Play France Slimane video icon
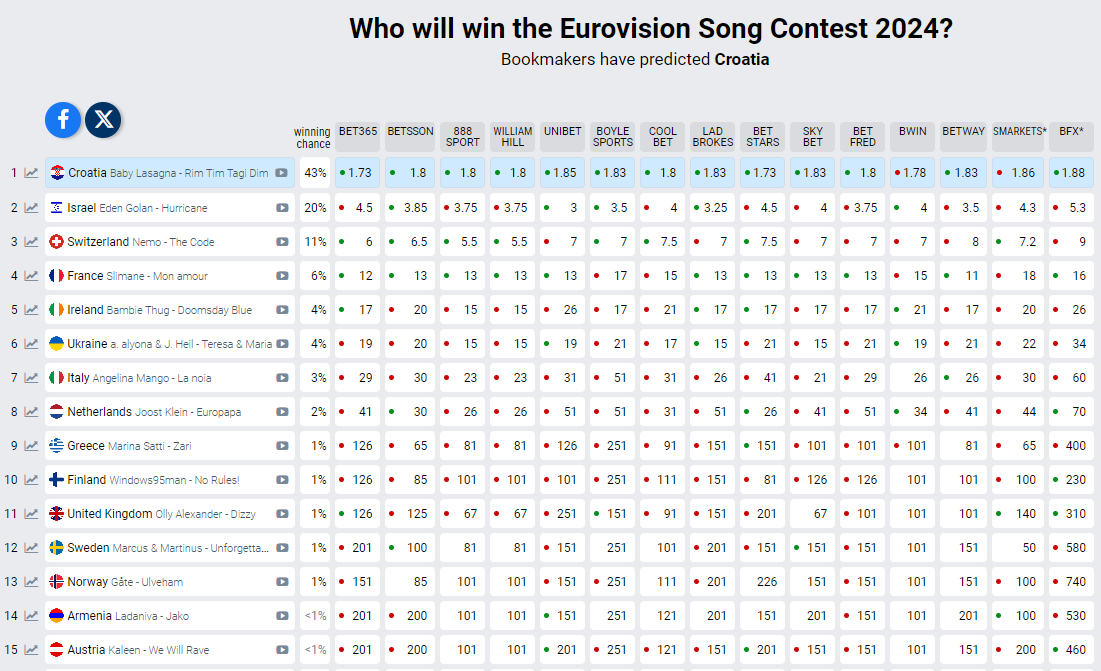This screenshot has height=671, width=1101. tap(282, 276)
